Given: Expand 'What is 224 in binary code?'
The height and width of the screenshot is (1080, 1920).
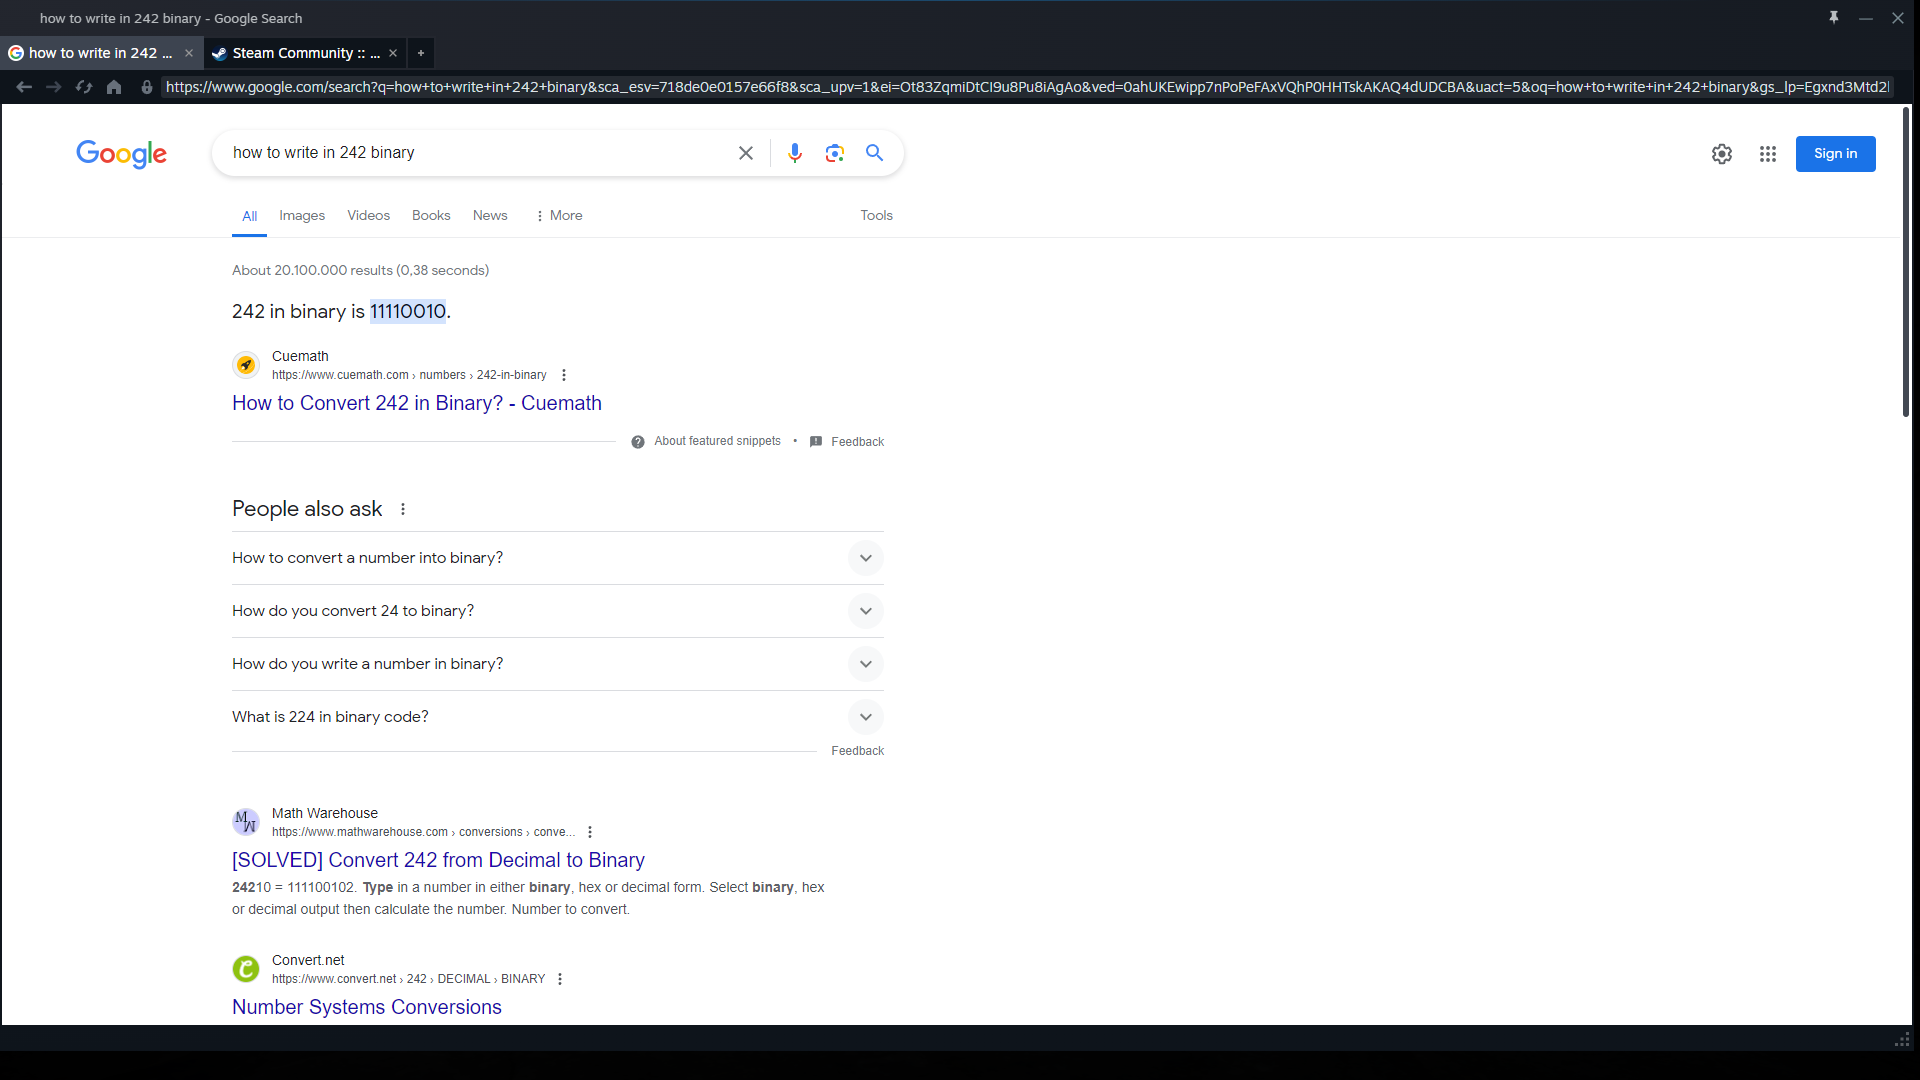Looking at the screenshot, I should pyautogui.click(x=865, y=717).
